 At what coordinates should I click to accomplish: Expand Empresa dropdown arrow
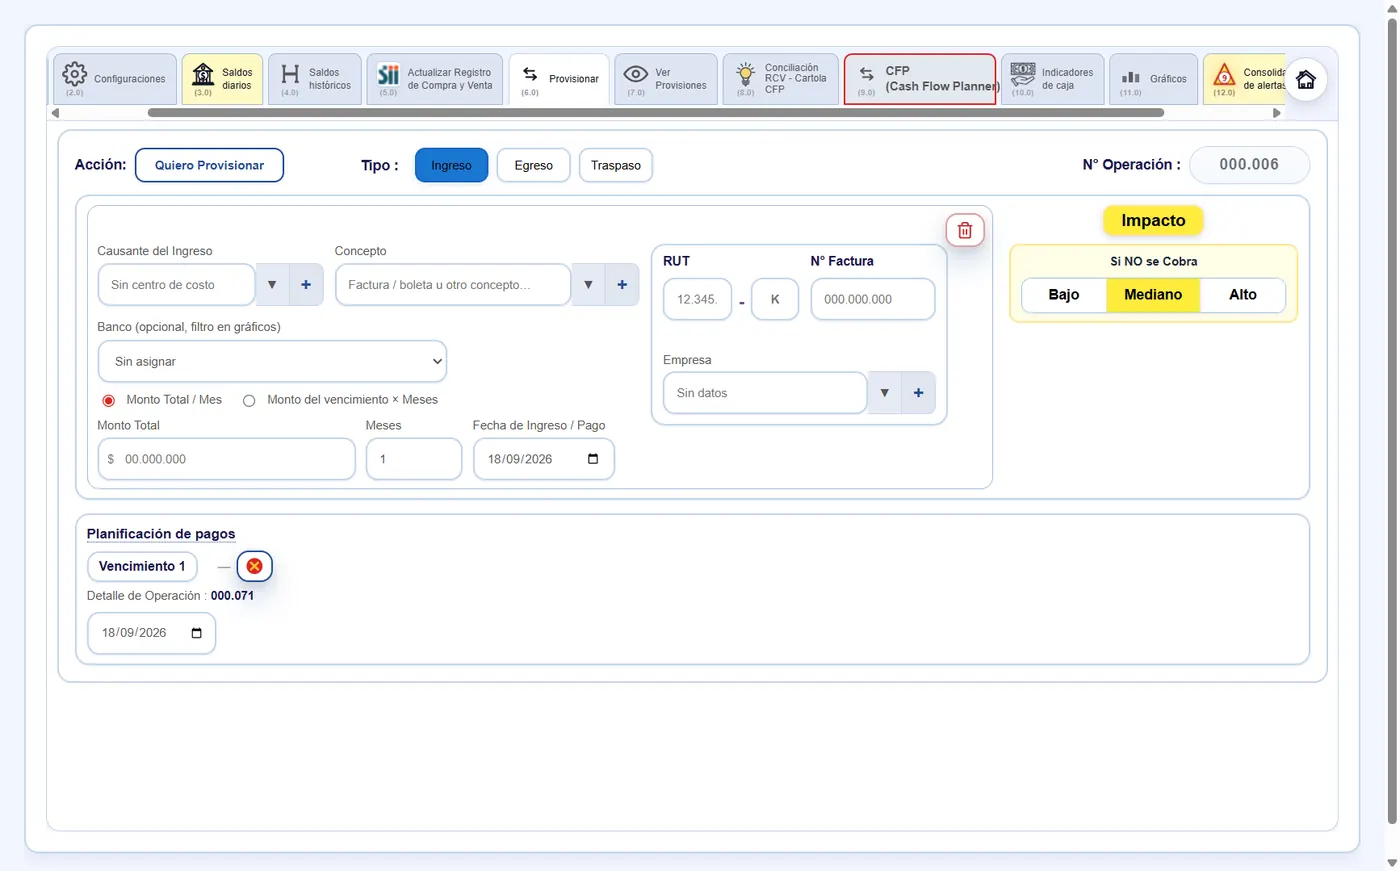point(884,393)
